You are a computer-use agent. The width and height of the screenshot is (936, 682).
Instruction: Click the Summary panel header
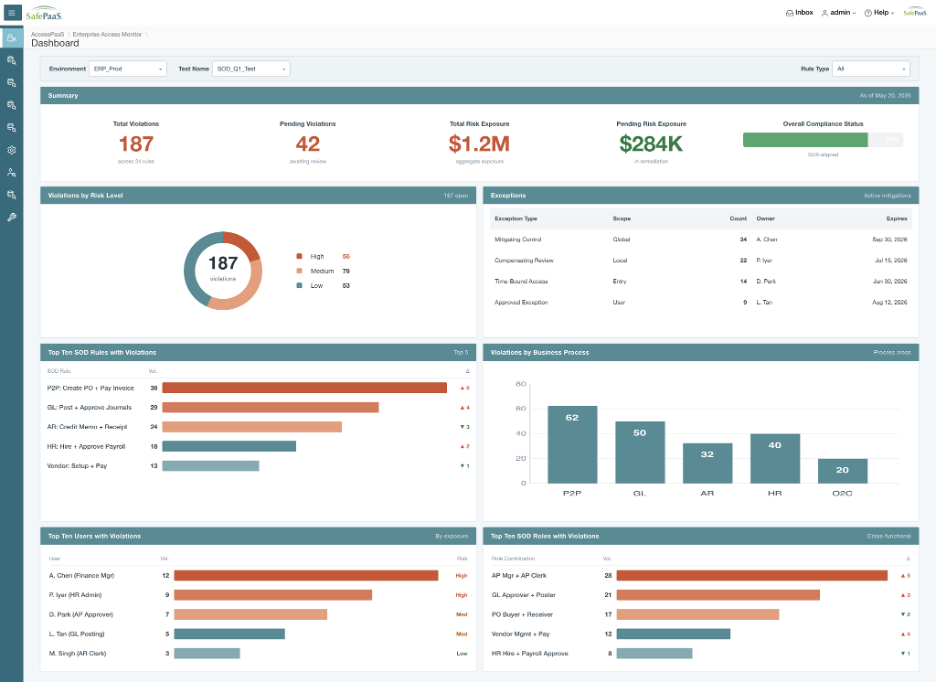479,96
